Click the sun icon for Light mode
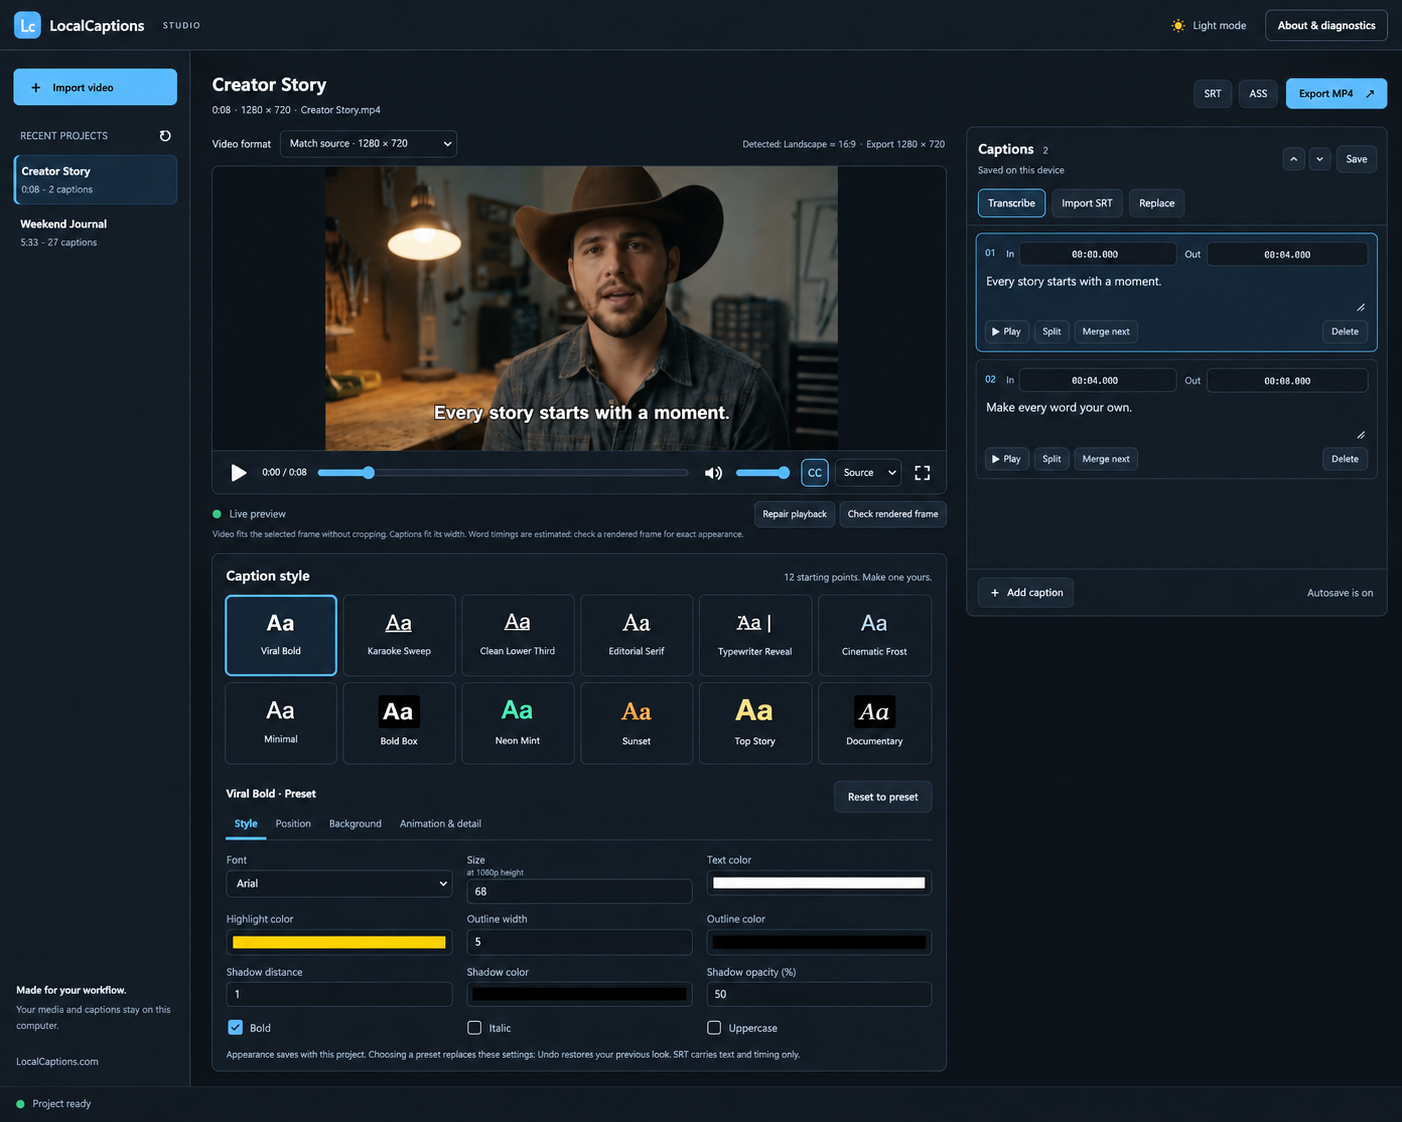1402x1122 pixels. click(1178, 25)
